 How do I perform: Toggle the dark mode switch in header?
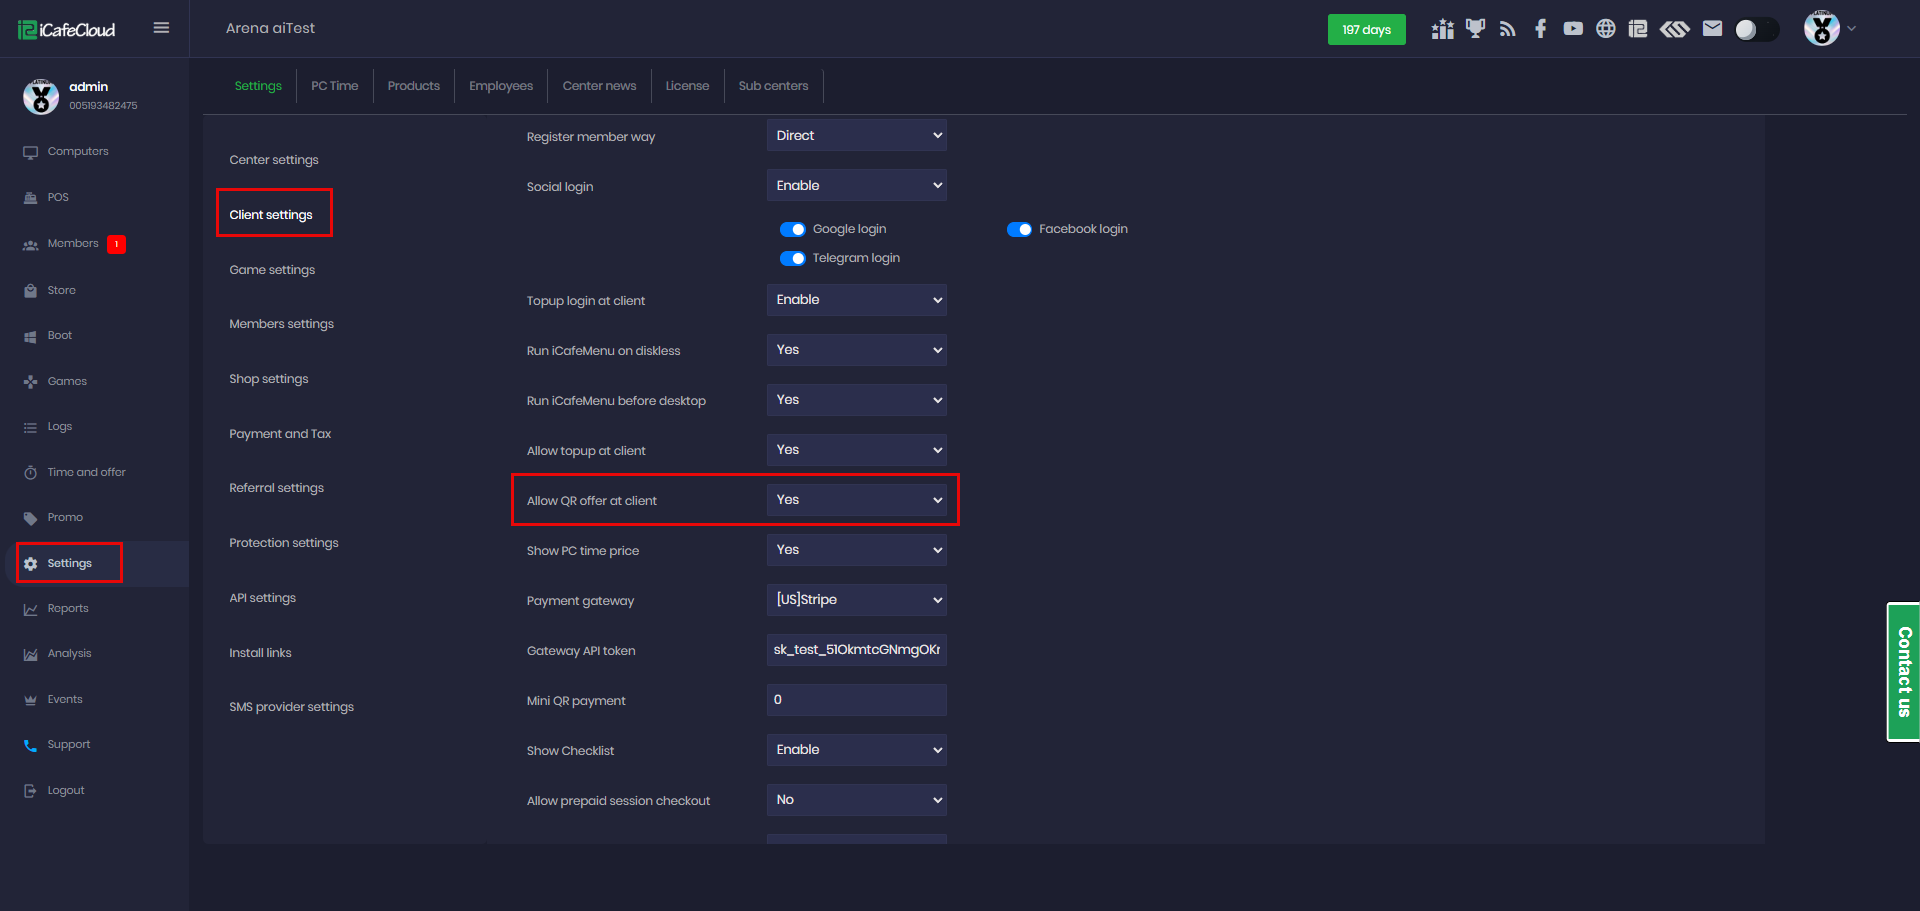pyautogui.click(x=1756, y=30)
